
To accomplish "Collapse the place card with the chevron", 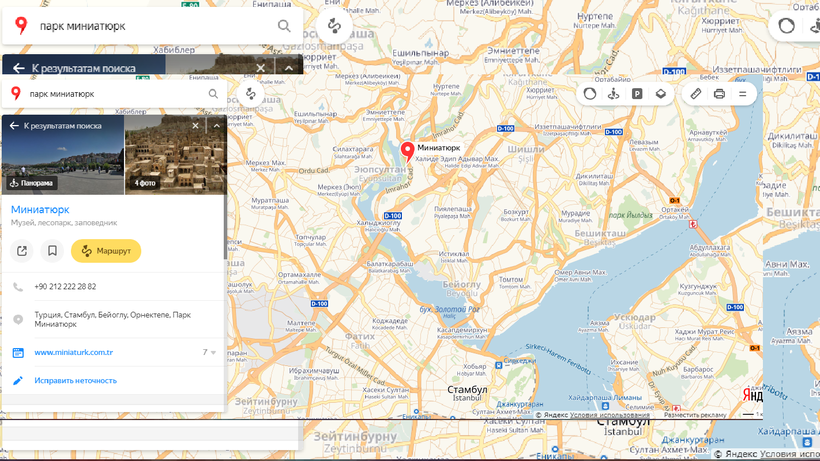I will tap(214, 126).
